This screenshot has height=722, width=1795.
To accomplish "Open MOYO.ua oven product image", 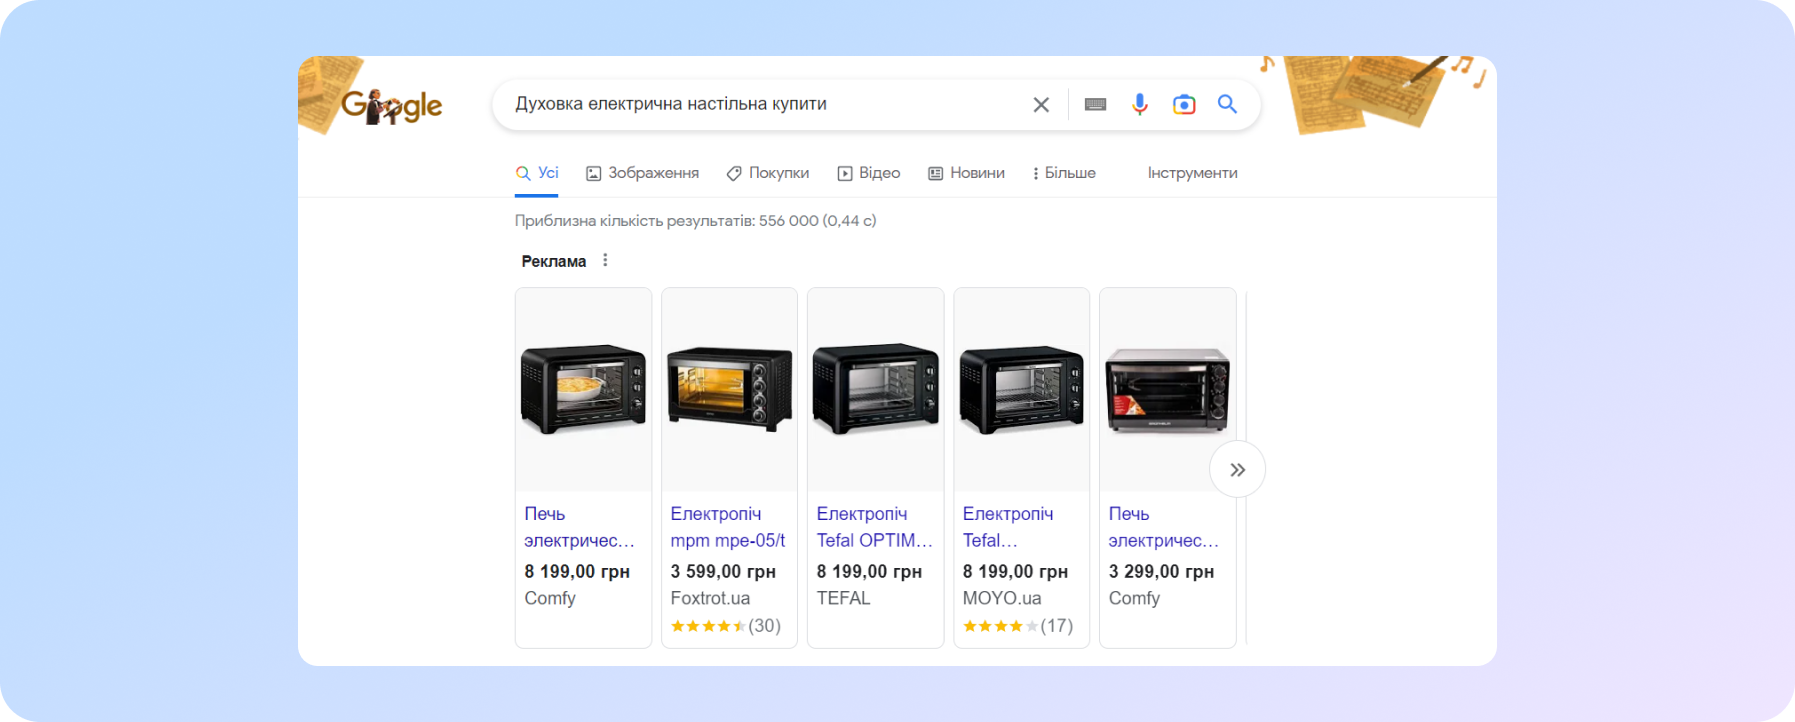I will (1021, 389).
